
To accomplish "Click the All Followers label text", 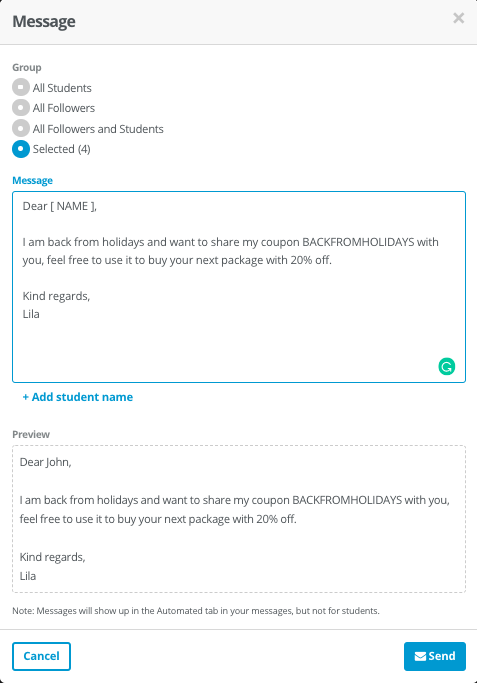I will pos(64,108).
